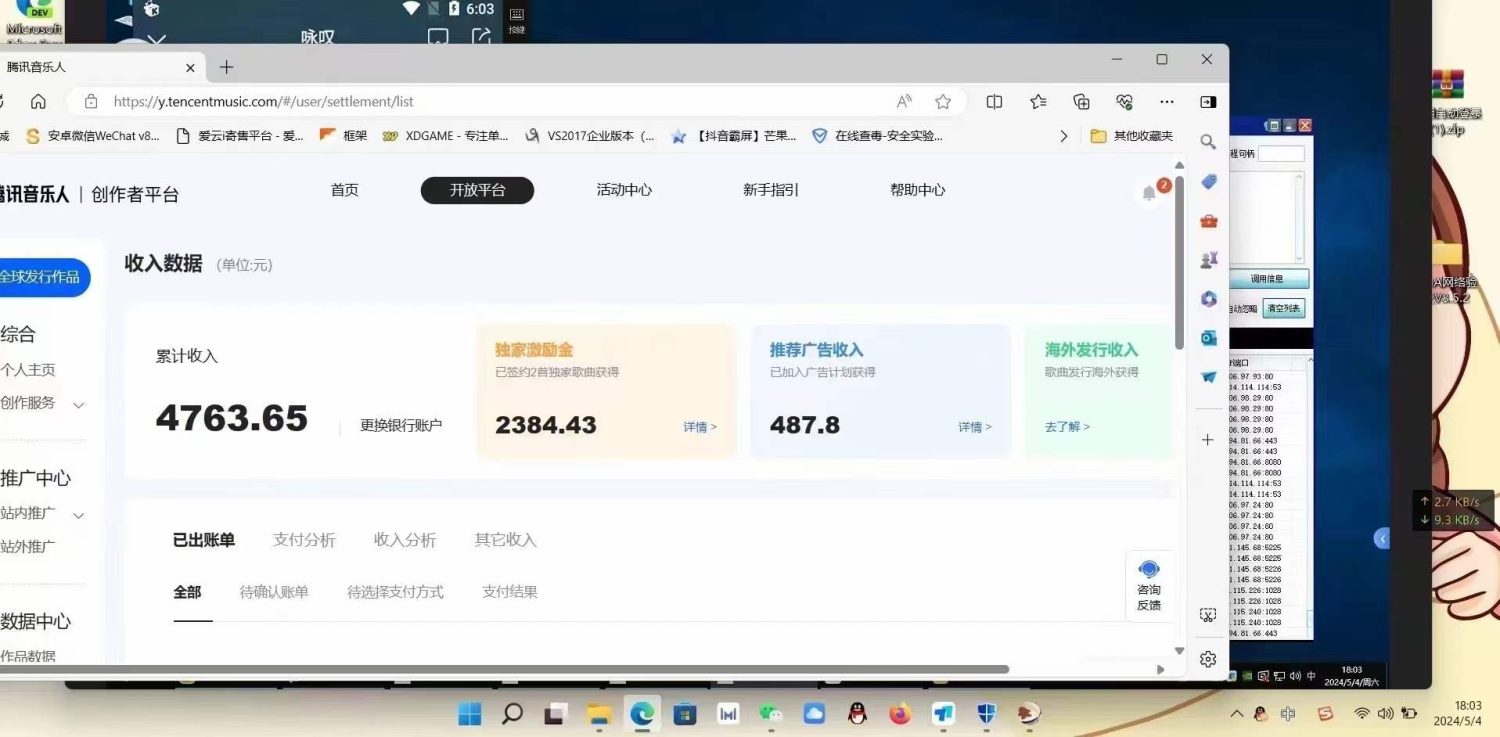Open Search in the Edge sidebar
The height and width of the screenshot is (737, 1500).
pos(1208,142)
